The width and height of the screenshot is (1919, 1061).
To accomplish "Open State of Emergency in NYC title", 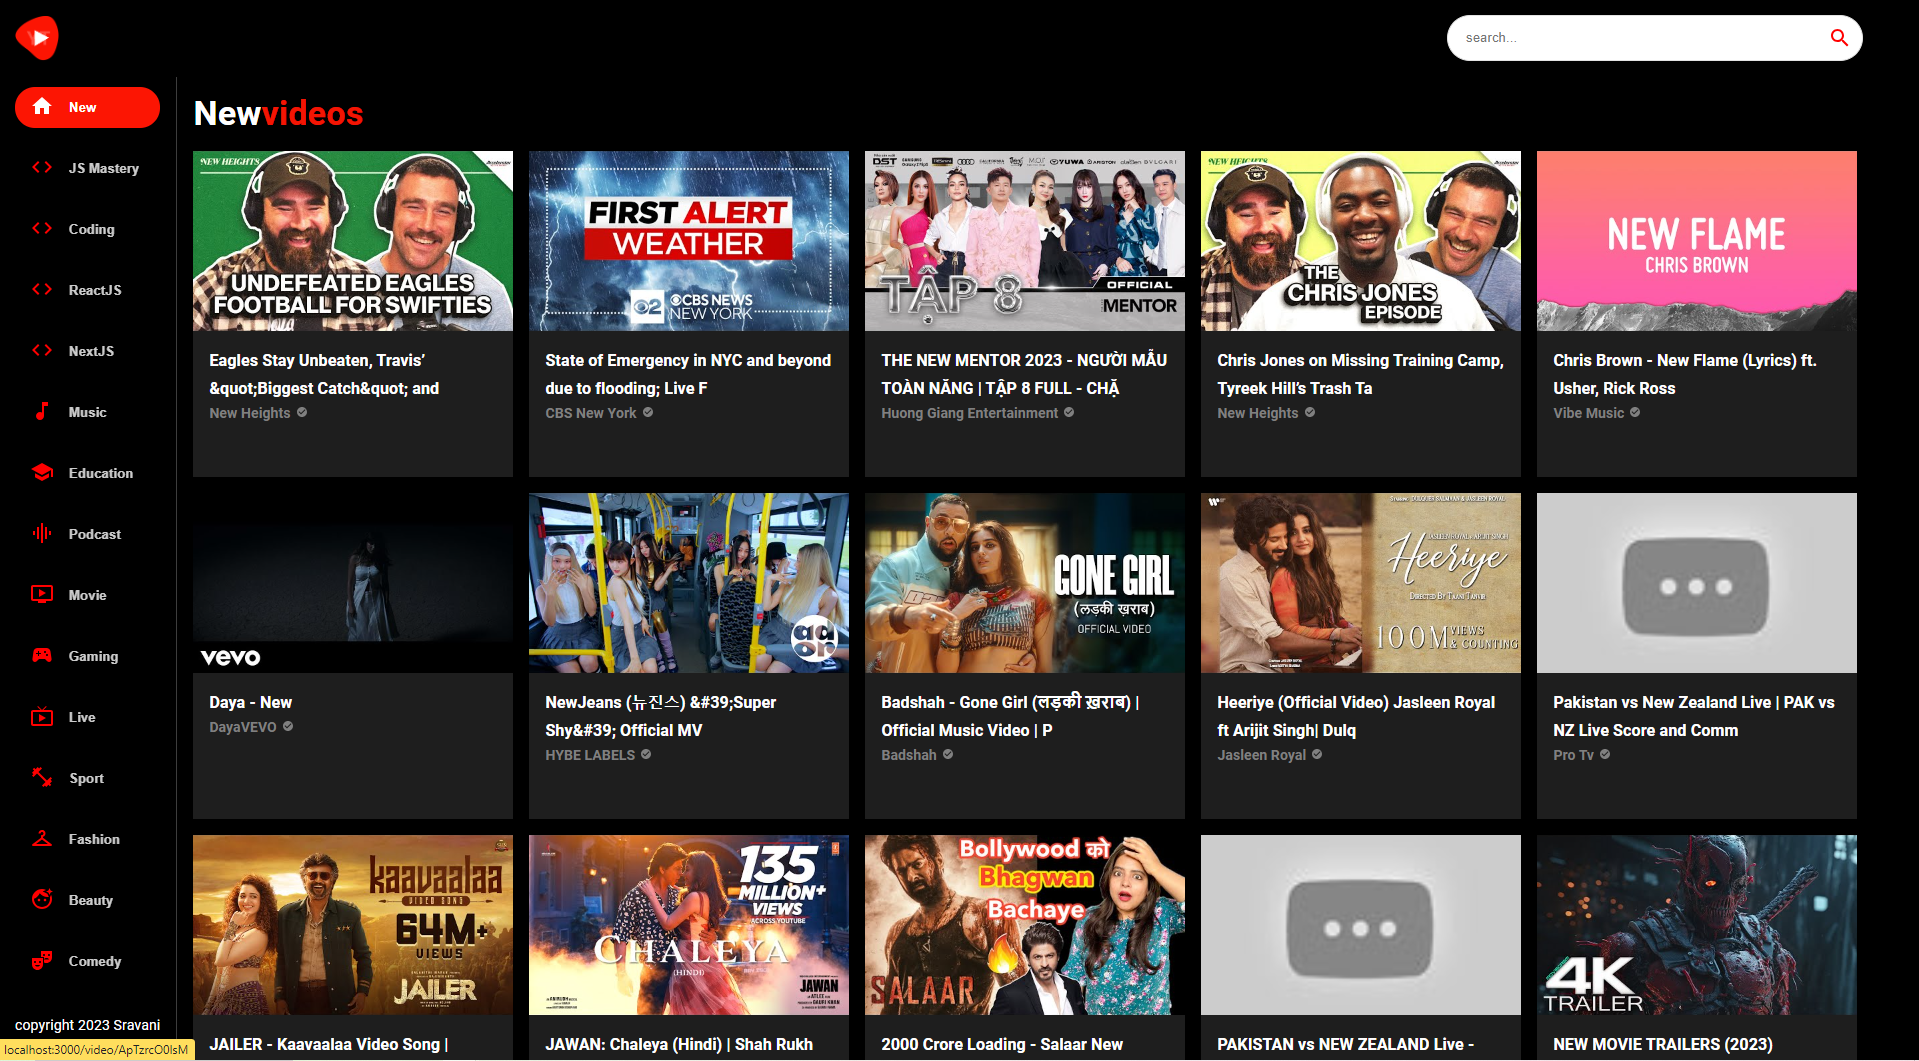I will tap(688, 374).
